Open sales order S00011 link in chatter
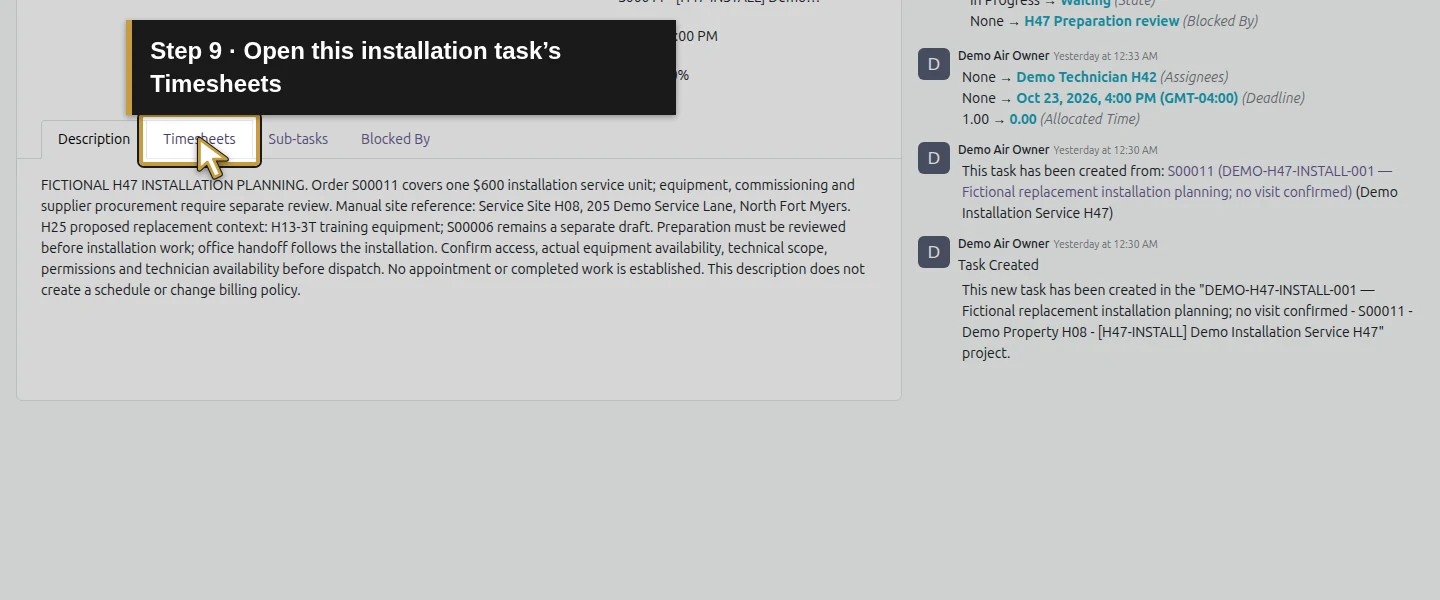The width and height of the screenshot is (1440, 600). pos(1177,181)
